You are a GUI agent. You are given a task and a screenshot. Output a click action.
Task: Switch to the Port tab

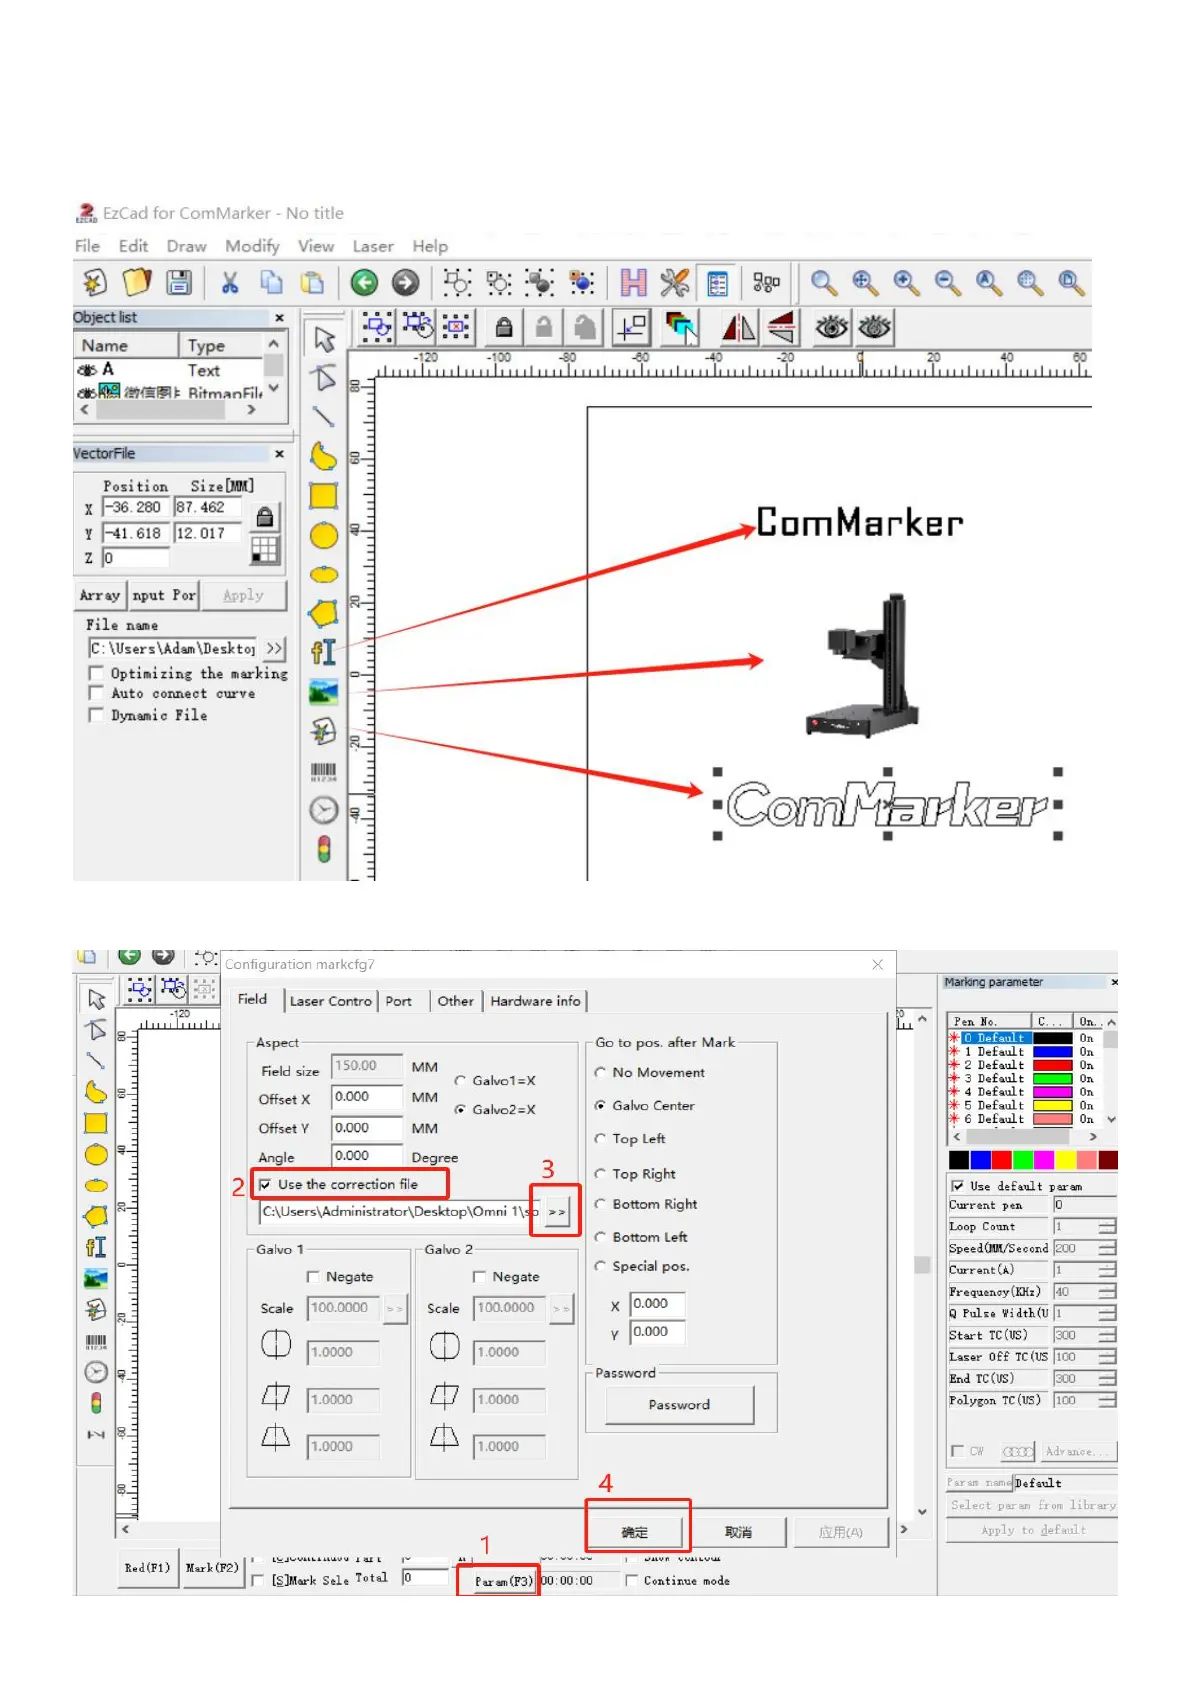(398, 1001)
